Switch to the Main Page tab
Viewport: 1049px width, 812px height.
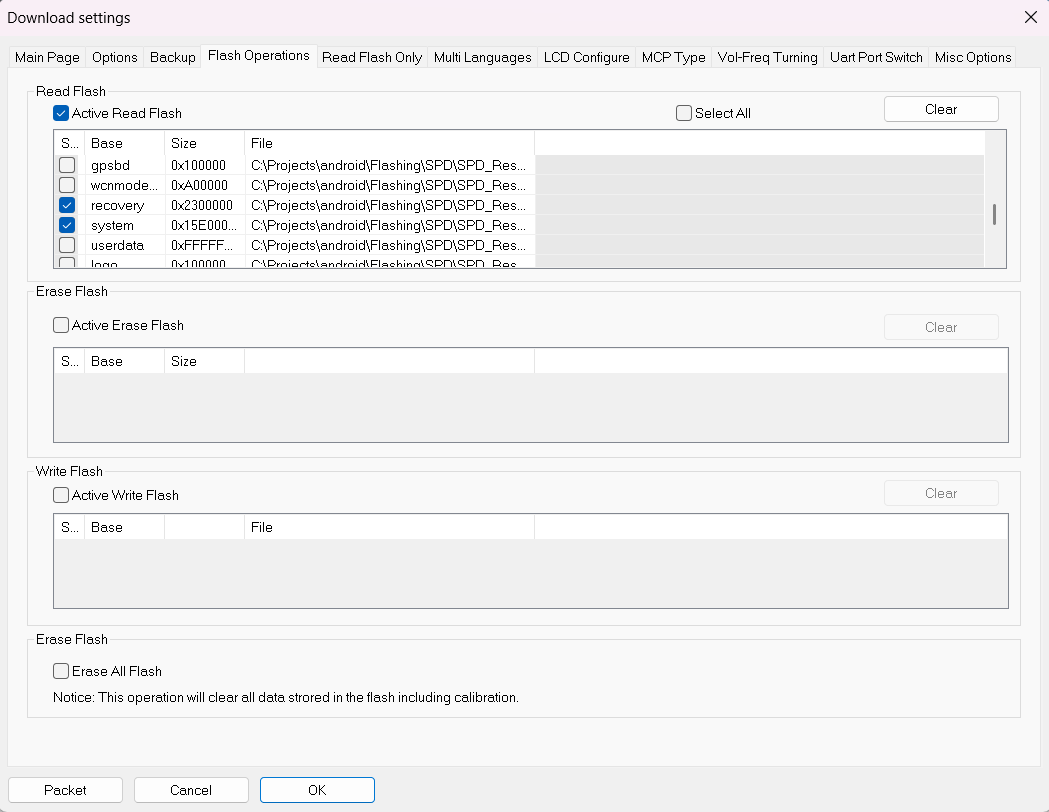(x=47, y=57)
